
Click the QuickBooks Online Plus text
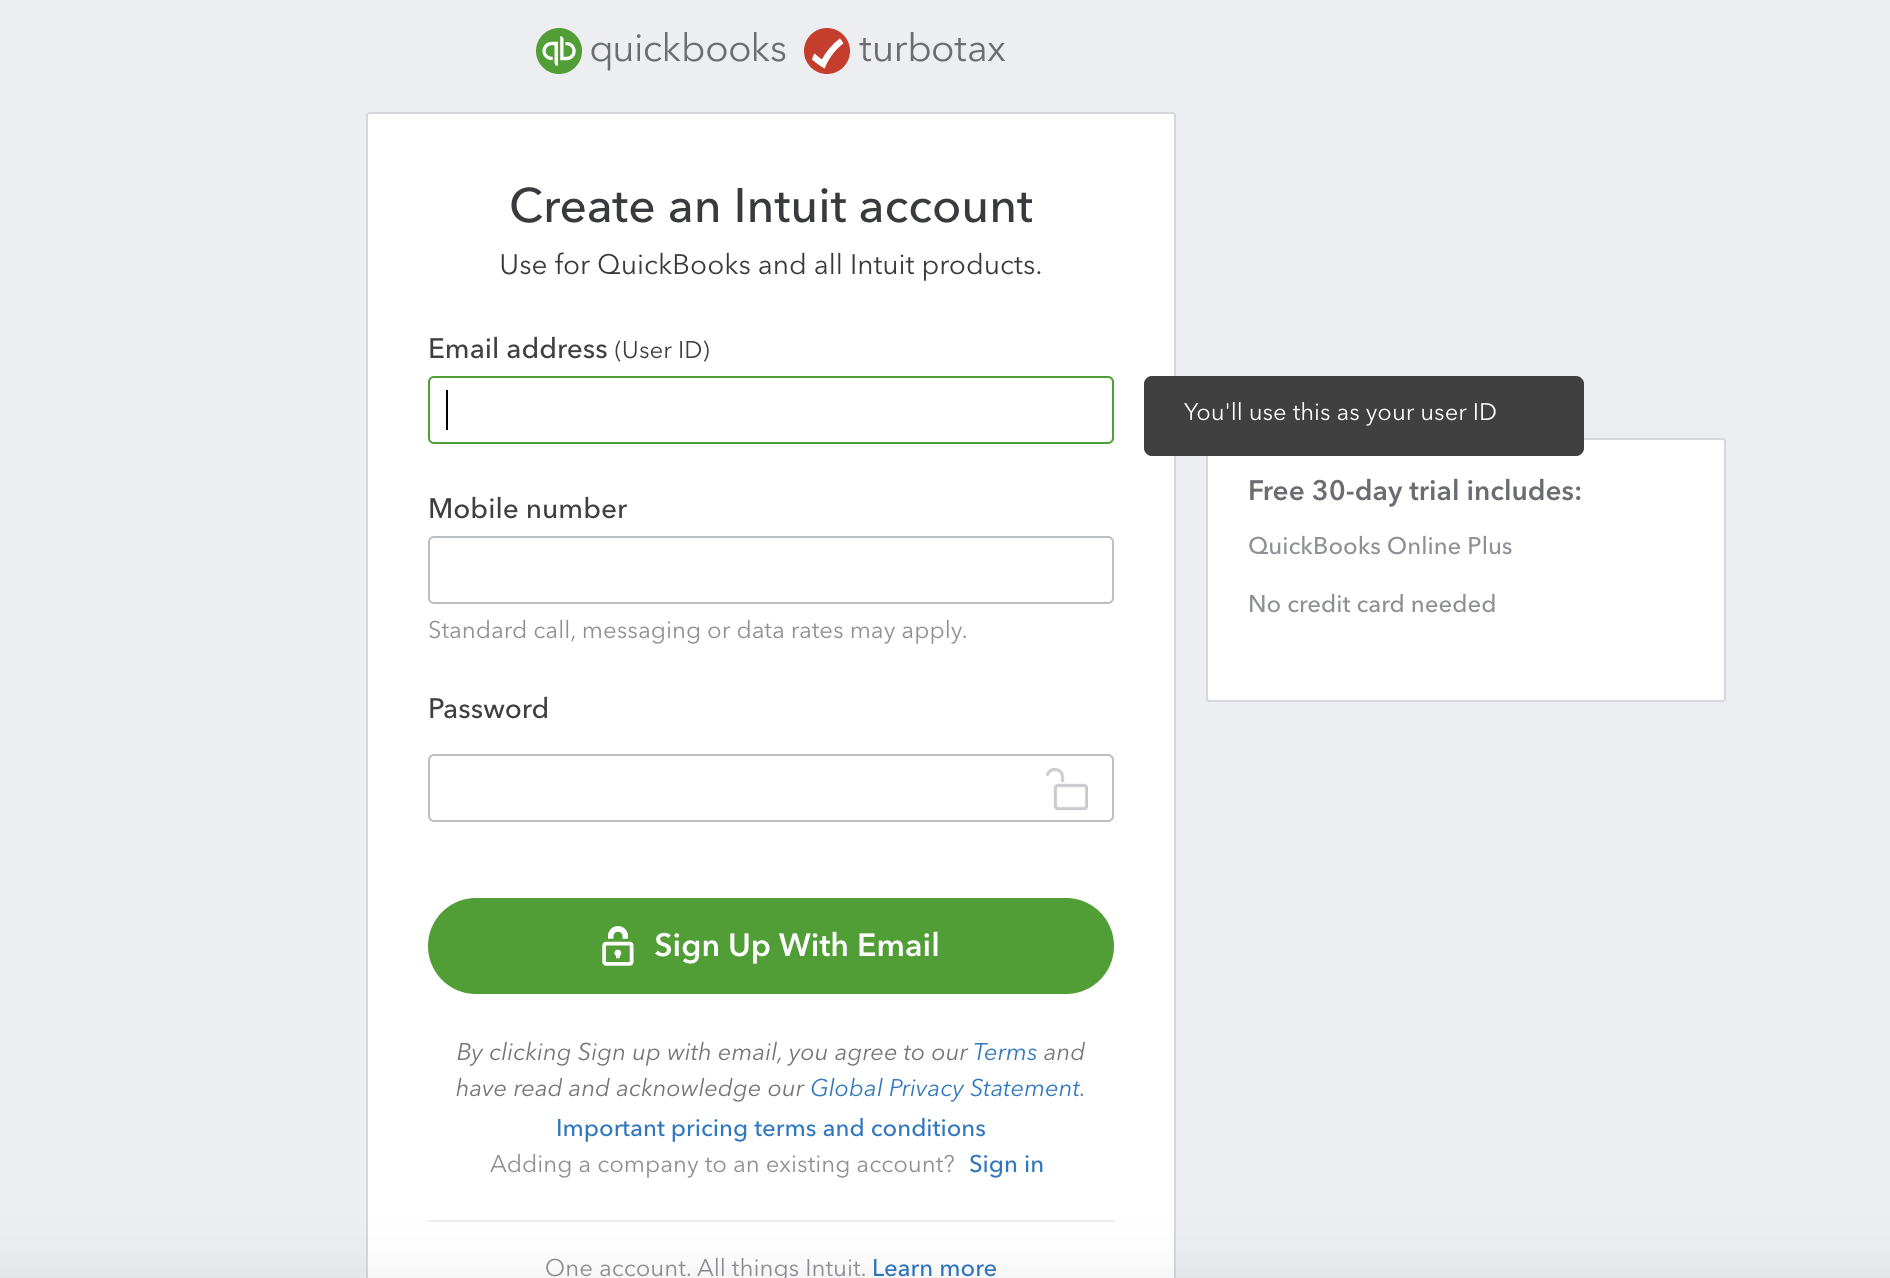(x=1380, y=546)
